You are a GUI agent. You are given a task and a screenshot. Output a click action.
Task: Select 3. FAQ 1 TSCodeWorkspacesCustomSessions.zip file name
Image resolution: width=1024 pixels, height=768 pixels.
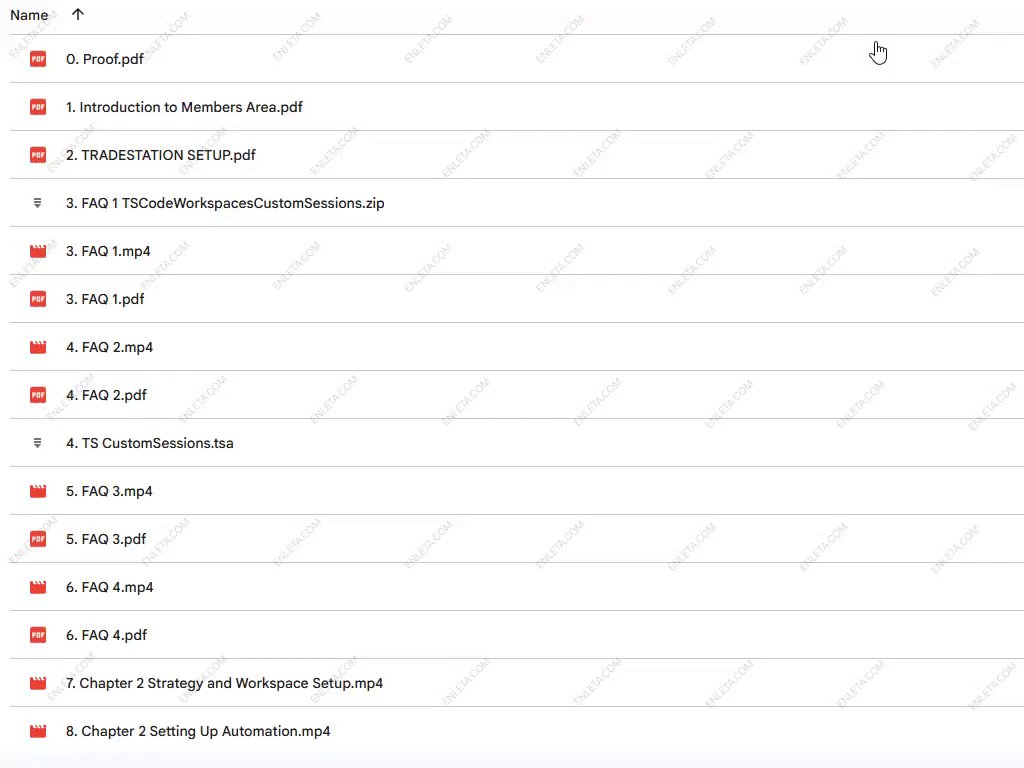(x=225, y=203)
